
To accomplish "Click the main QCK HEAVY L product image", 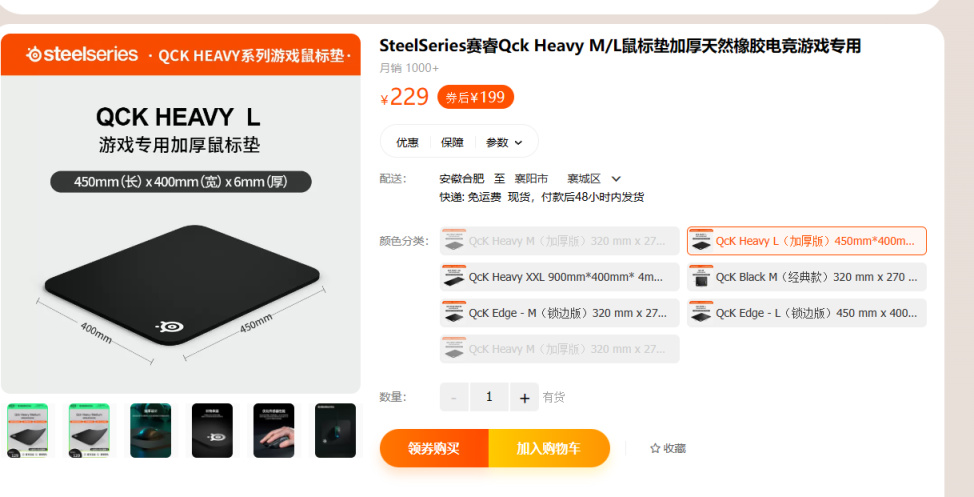I will (x=181, y=214).
